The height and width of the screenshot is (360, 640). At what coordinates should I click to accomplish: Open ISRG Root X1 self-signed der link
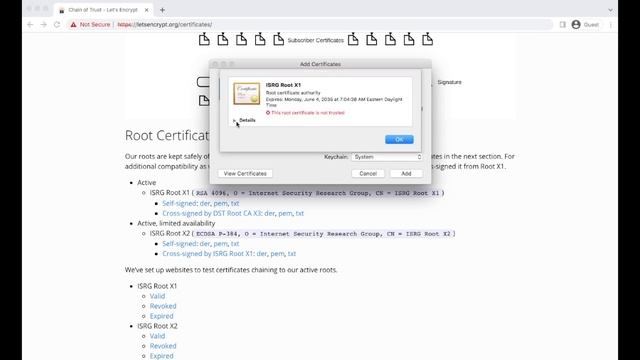point(205,203)
